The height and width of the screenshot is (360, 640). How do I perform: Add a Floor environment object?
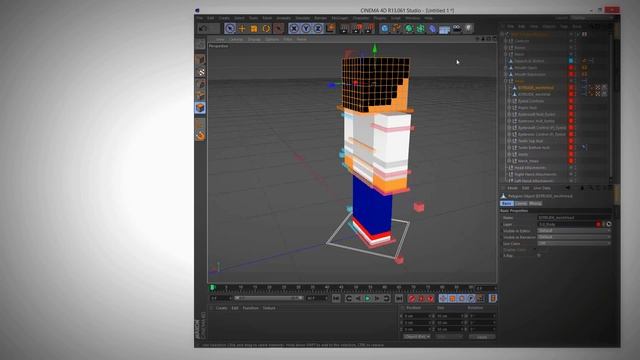click(x=444, y=29)
